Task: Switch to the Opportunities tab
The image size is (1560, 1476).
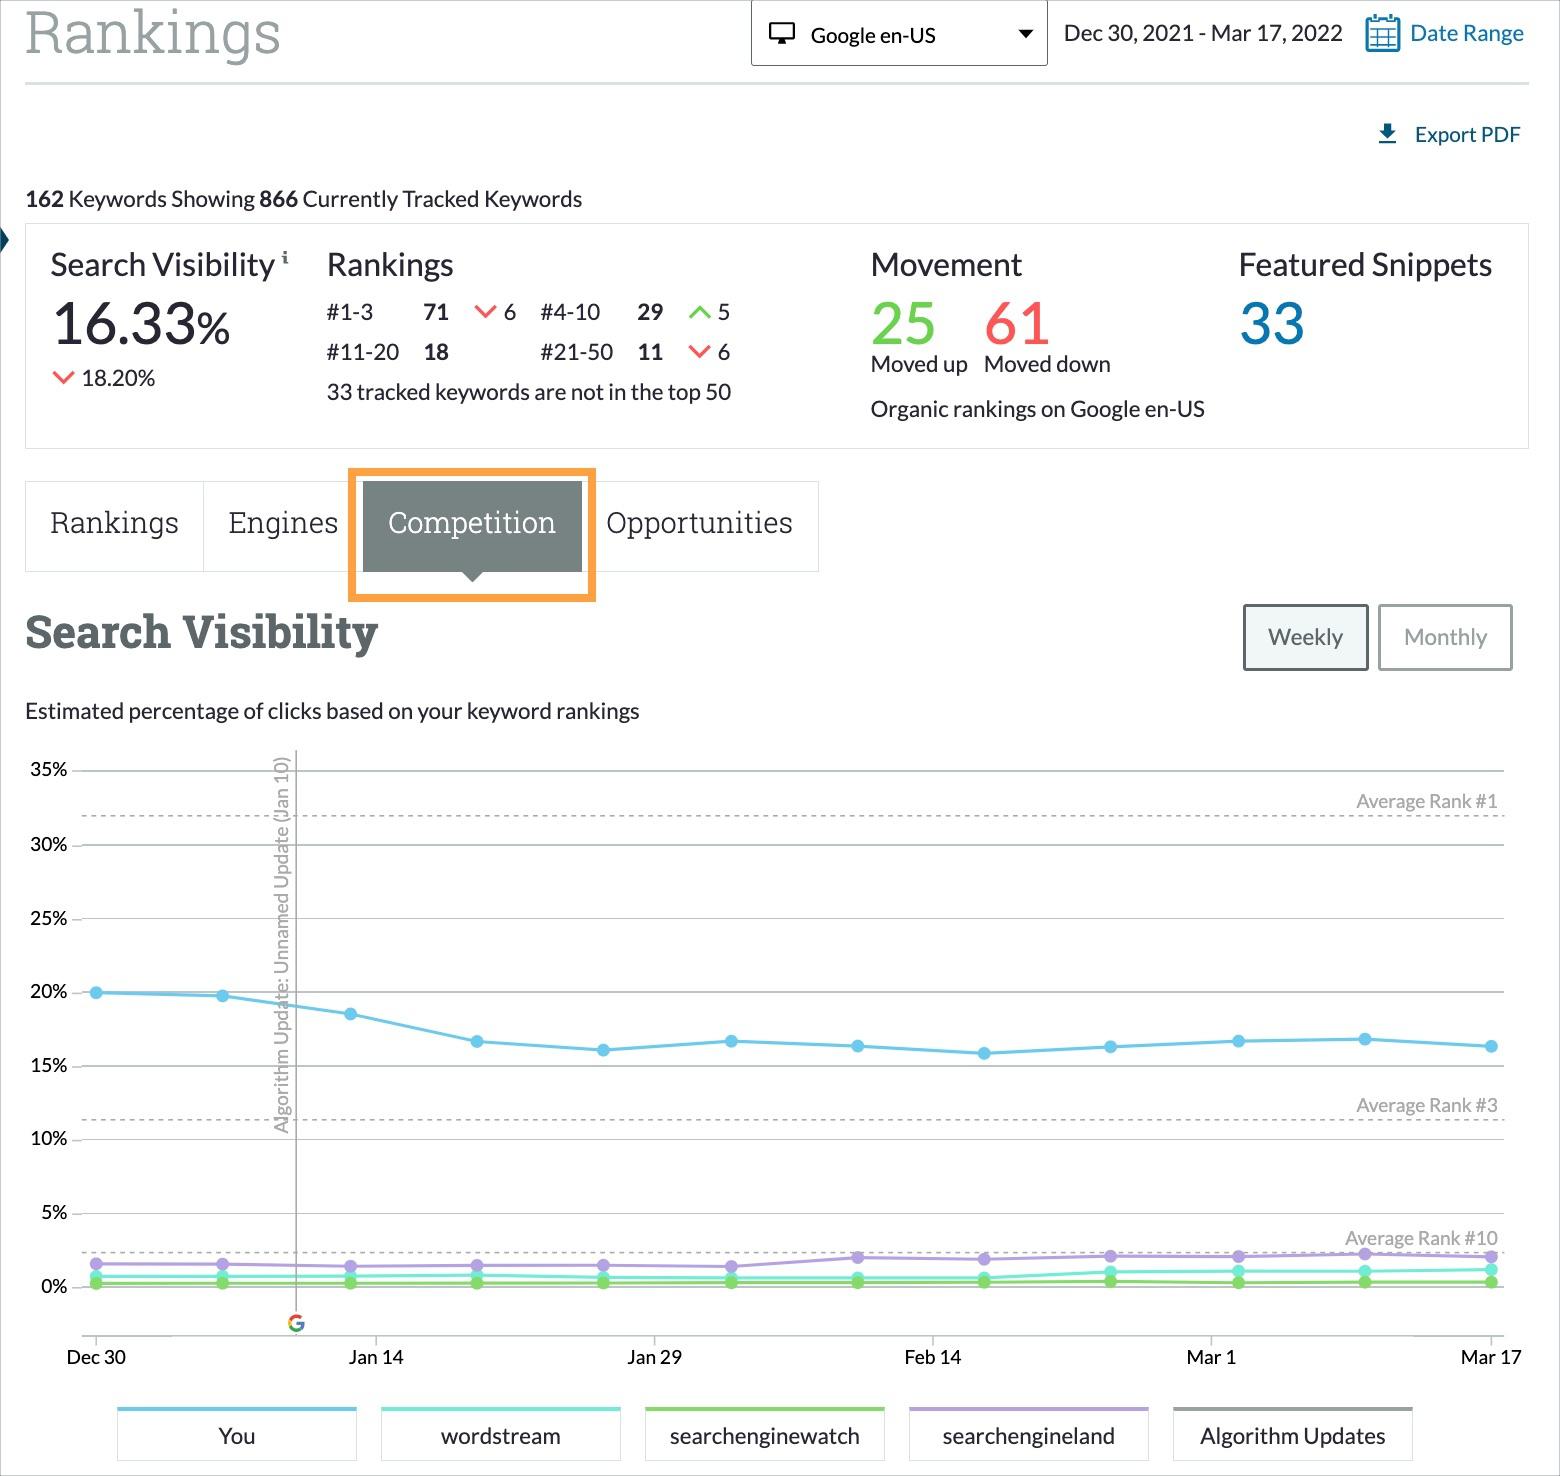Action: pos(699,523)
